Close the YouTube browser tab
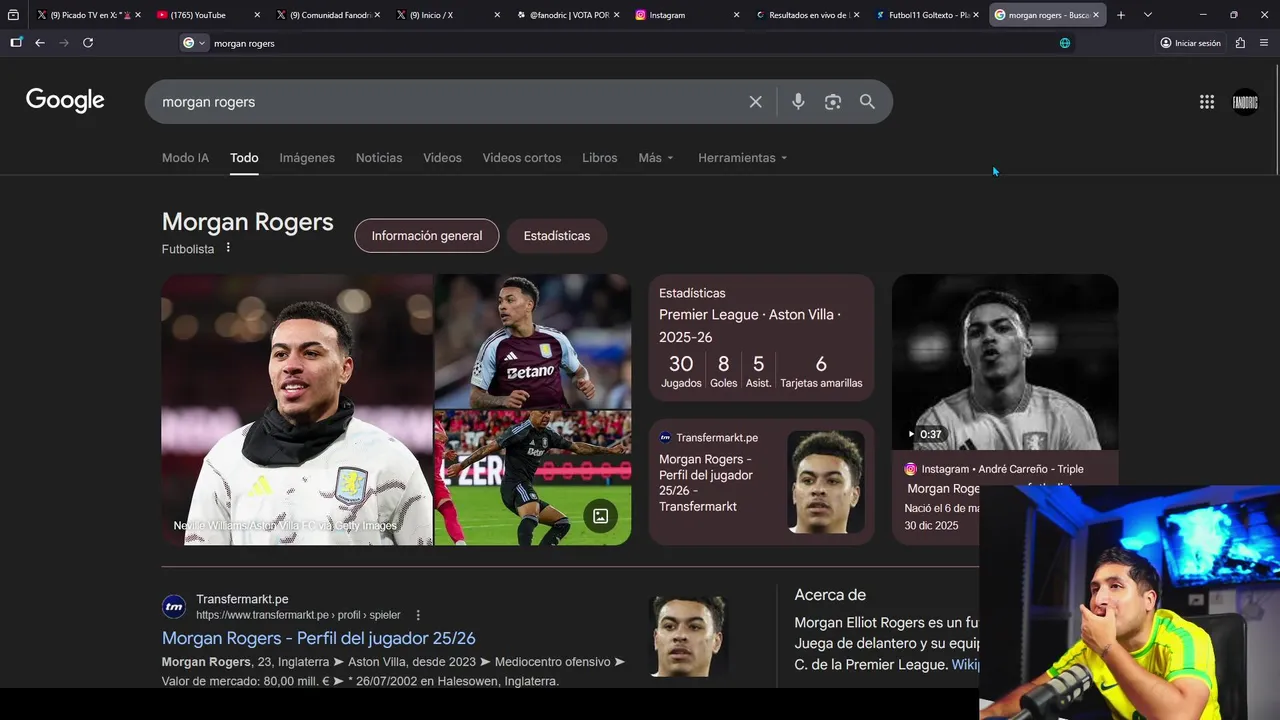 click(x=257, y=15)
